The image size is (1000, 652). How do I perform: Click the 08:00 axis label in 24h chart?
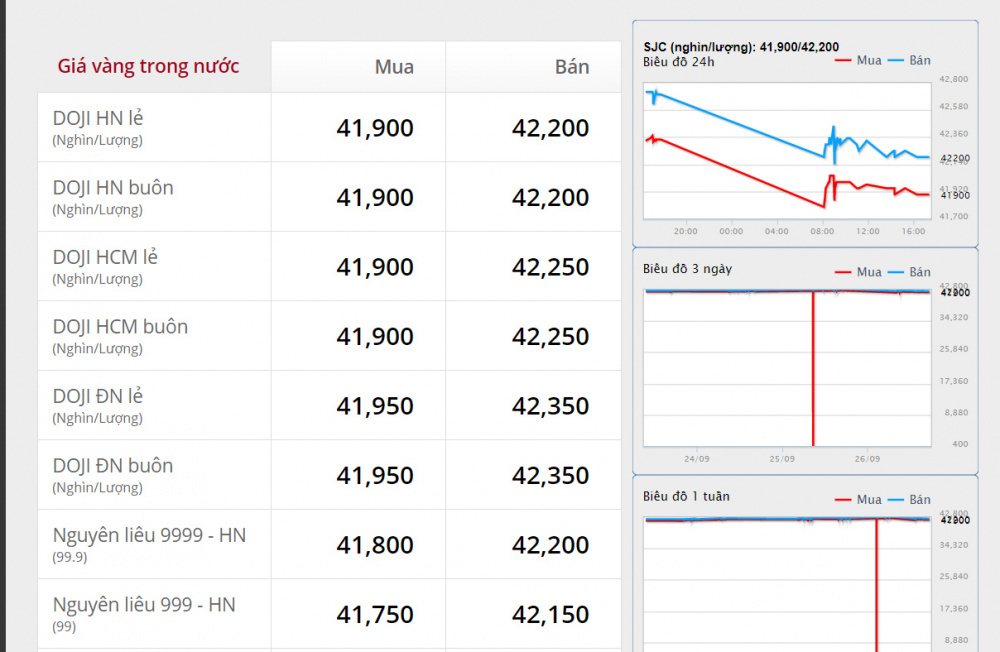[x=822, y=232]
